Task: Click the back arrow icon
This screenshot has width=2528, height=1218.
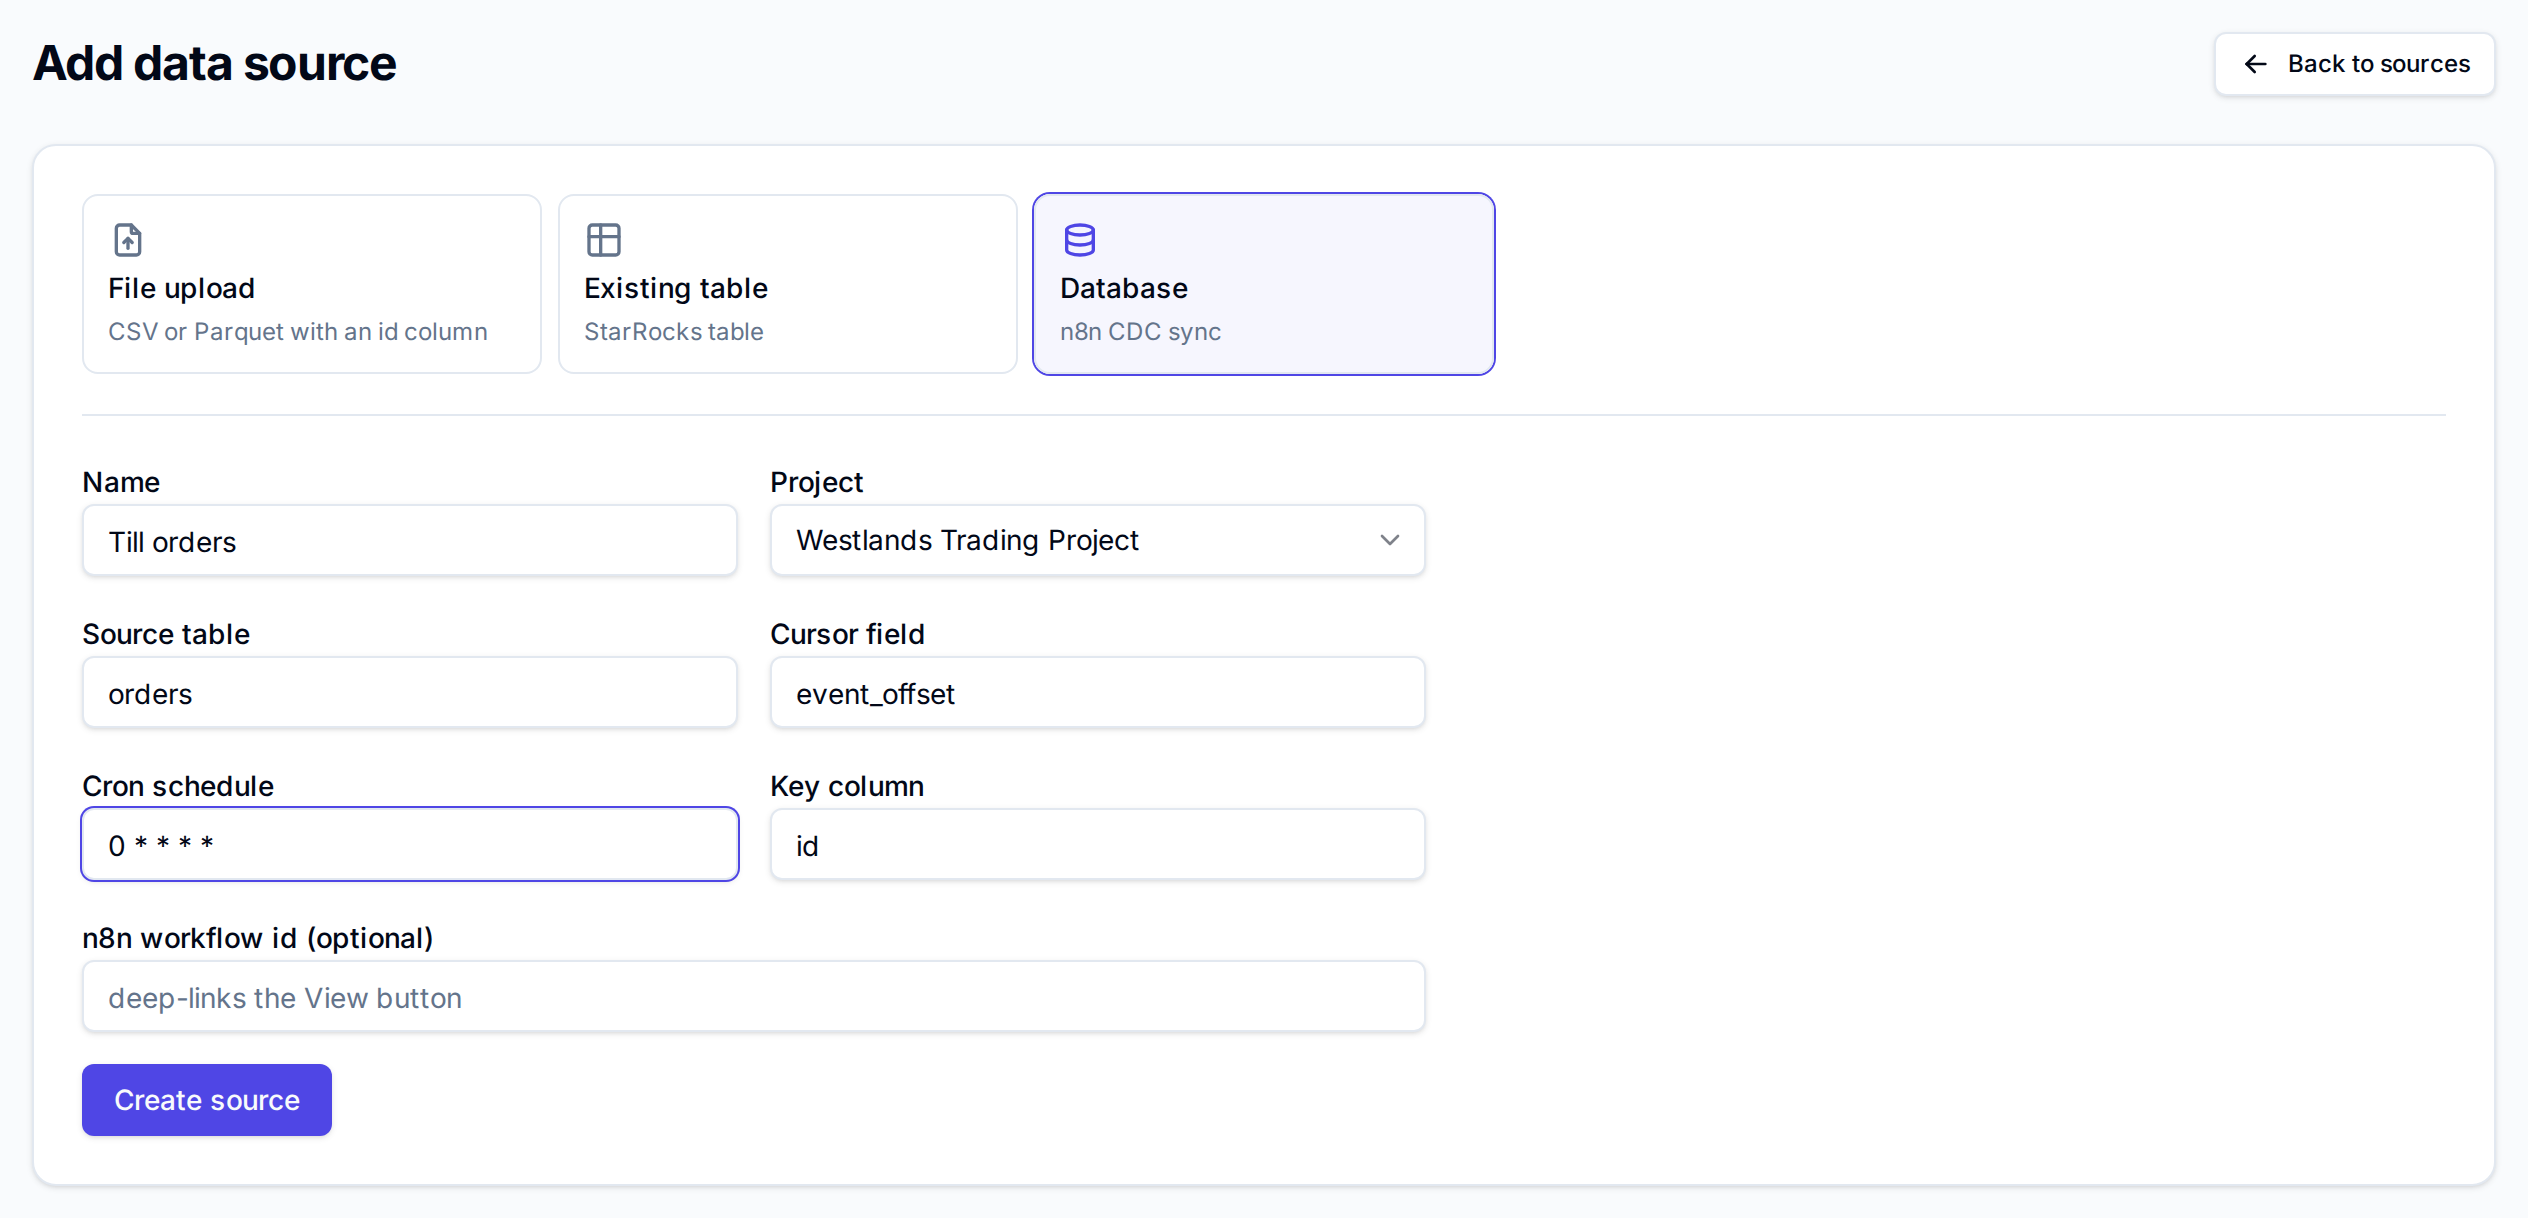Action: (x=2256, y=64)
